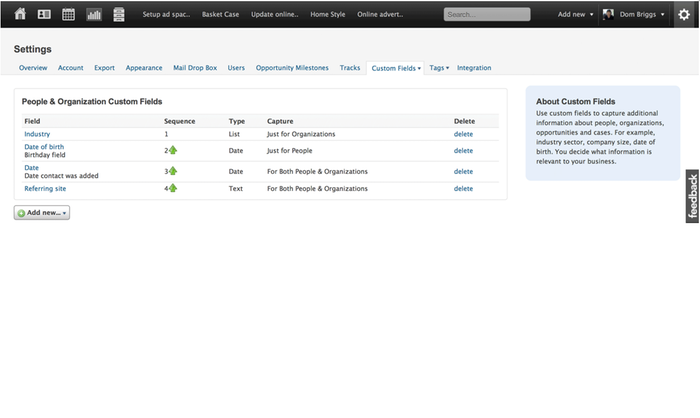The image size is (700, 418).
Task: Expand the Add new... field button
Action: point(42,213)
